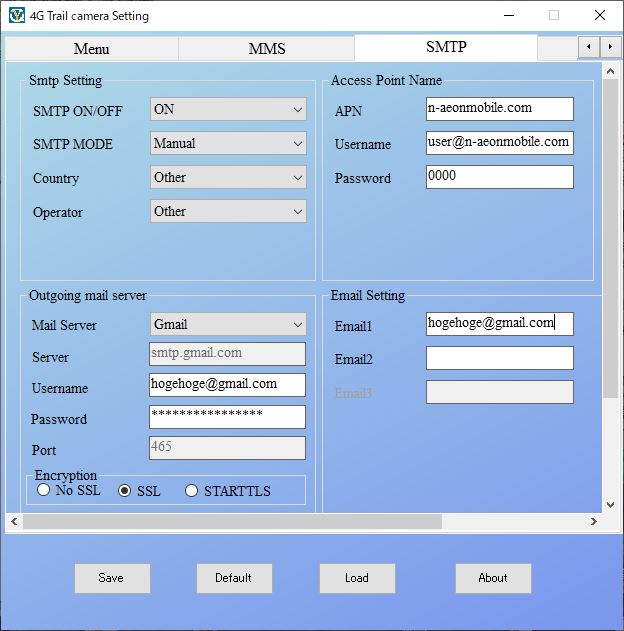Click horizontal scrollbar left arrow

(x=14, y=522)
